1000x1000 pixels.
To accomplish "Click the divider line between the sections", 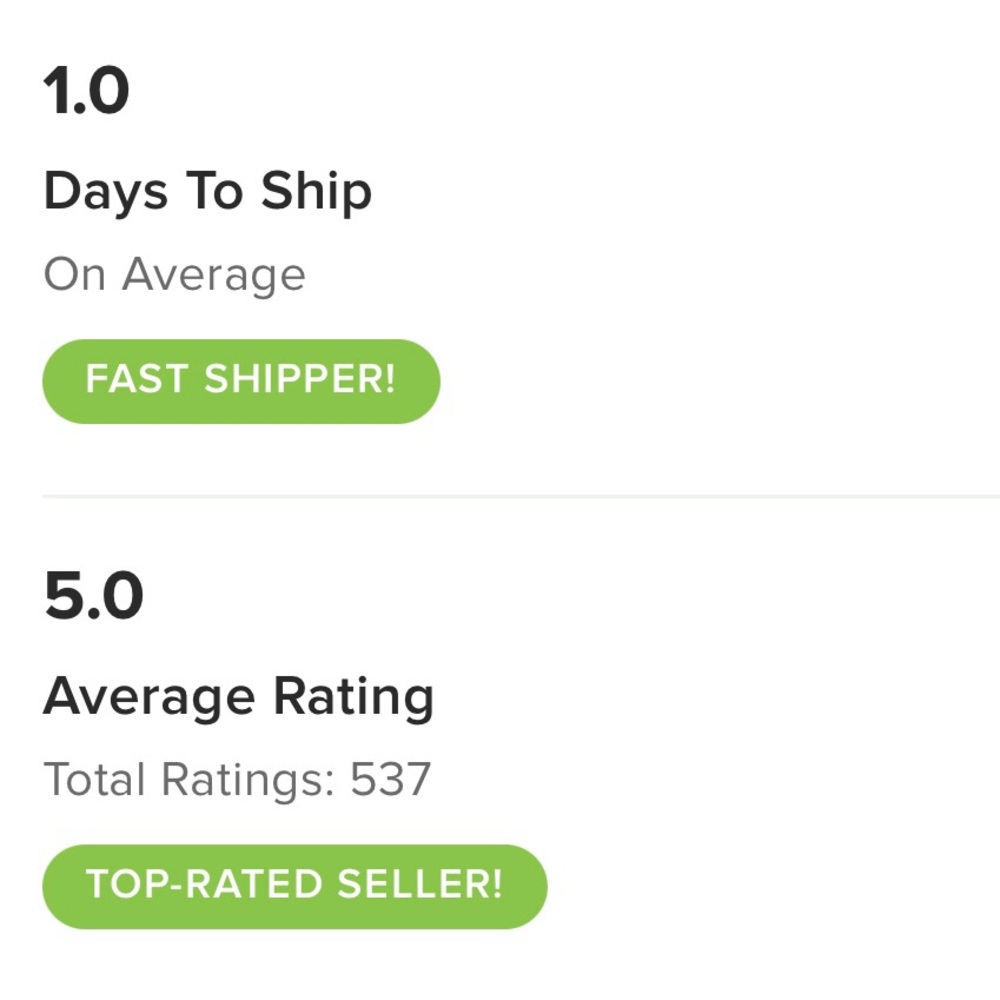I will pyautogui.click(x=521, y=496).
